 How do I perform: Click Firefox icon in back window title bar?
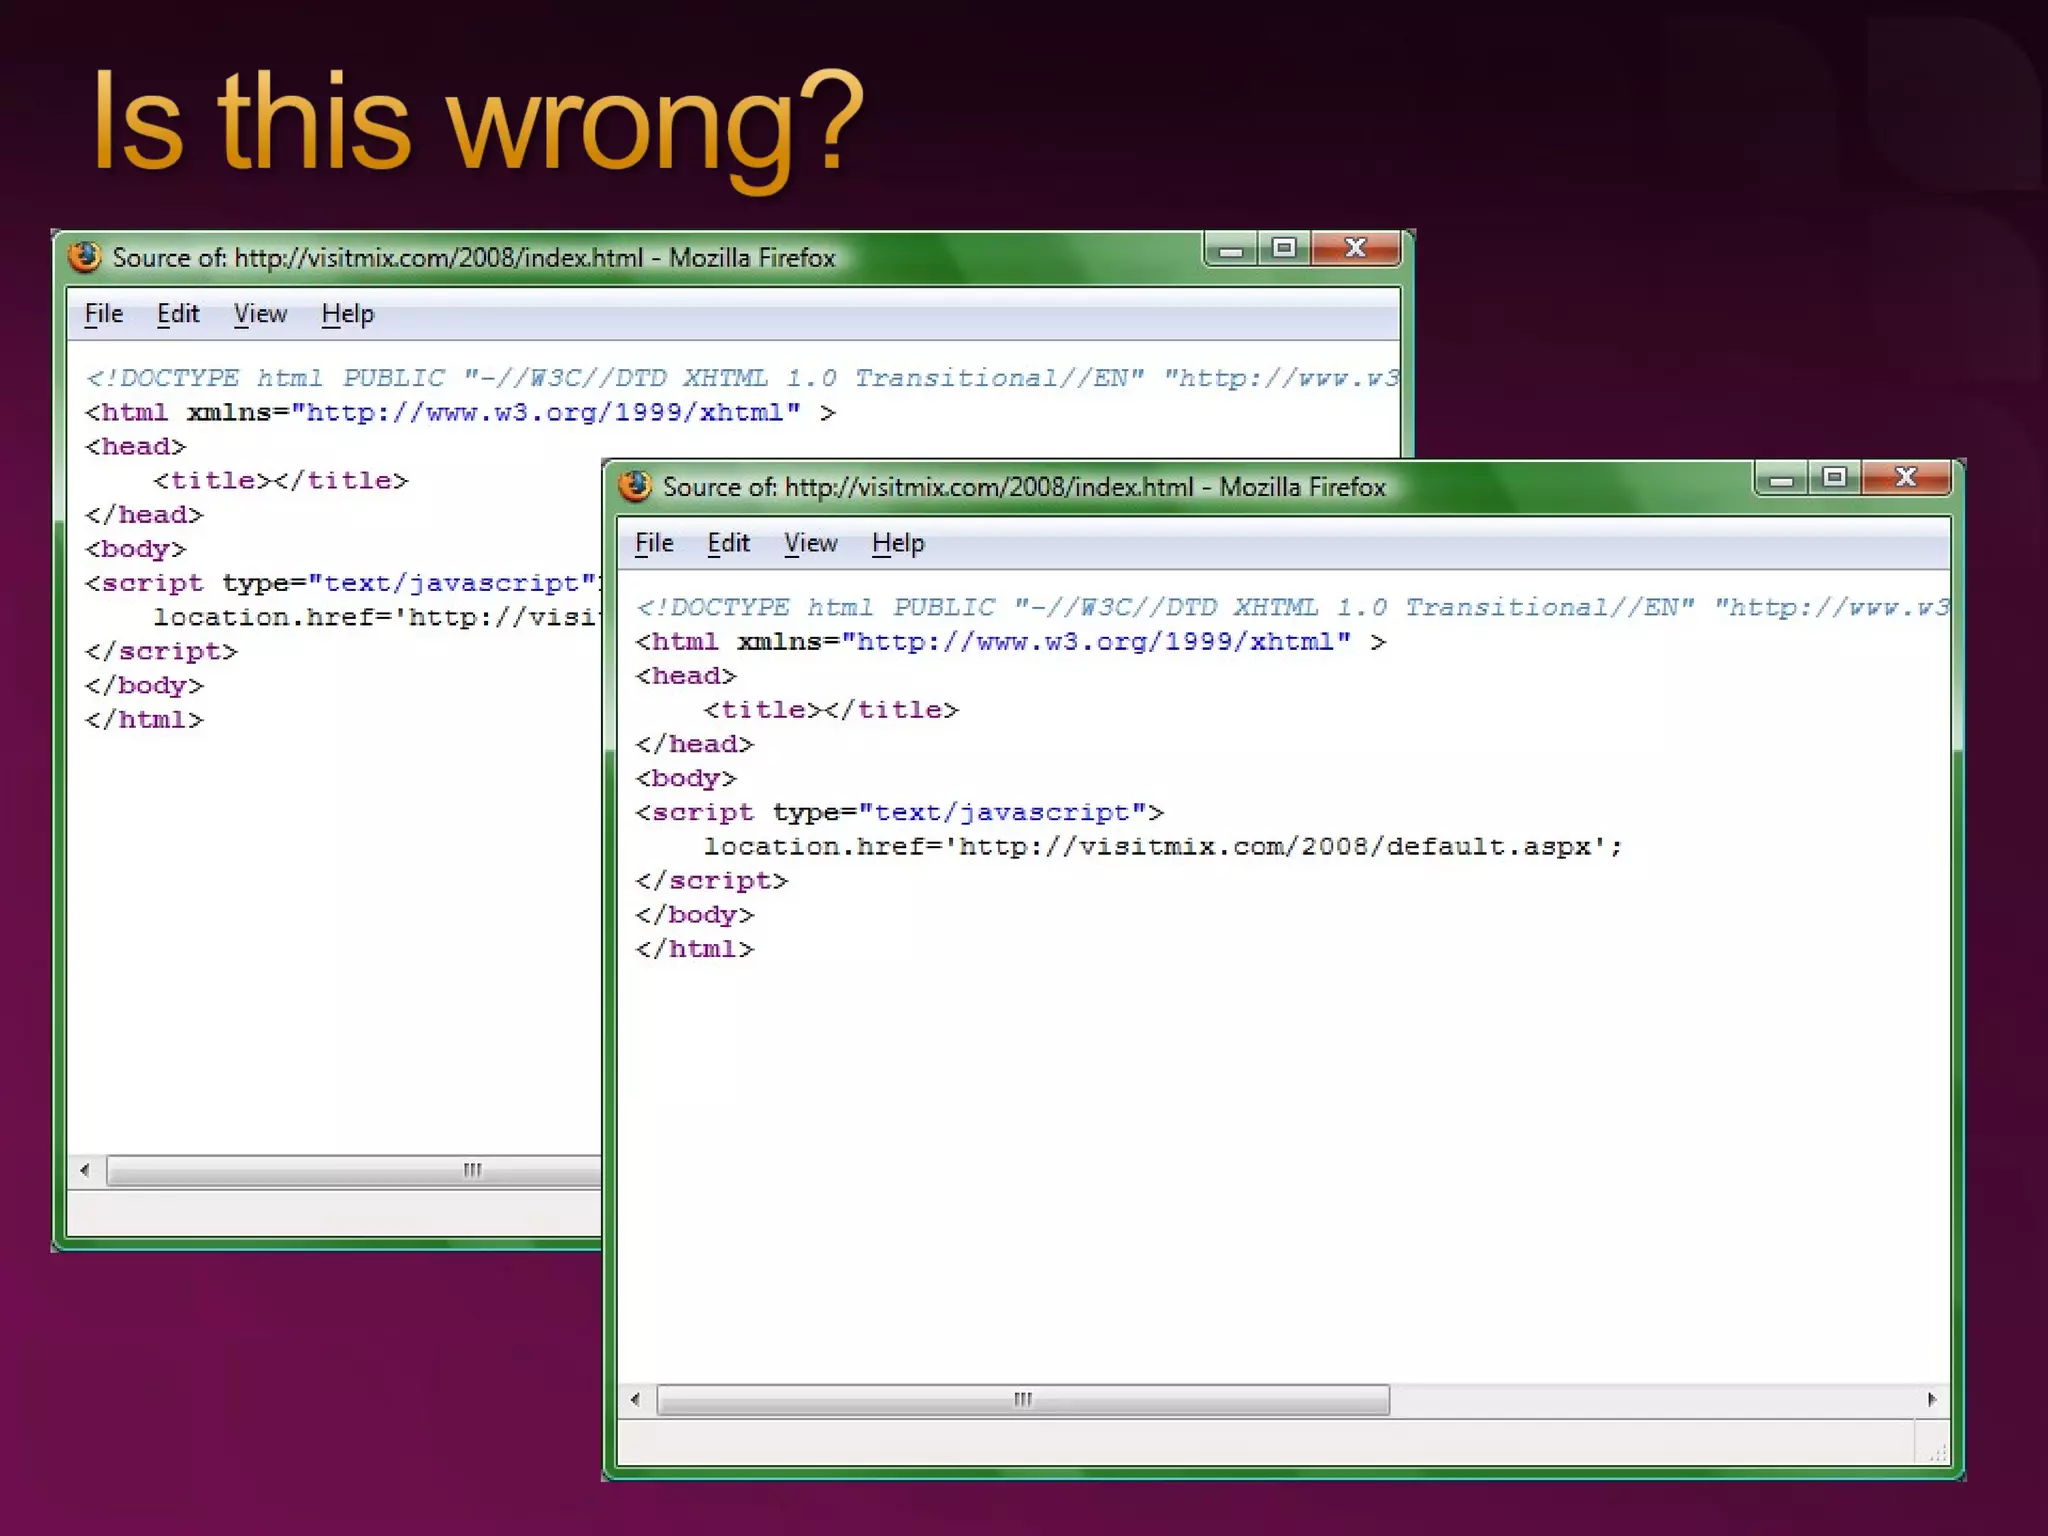pos(85,257)
